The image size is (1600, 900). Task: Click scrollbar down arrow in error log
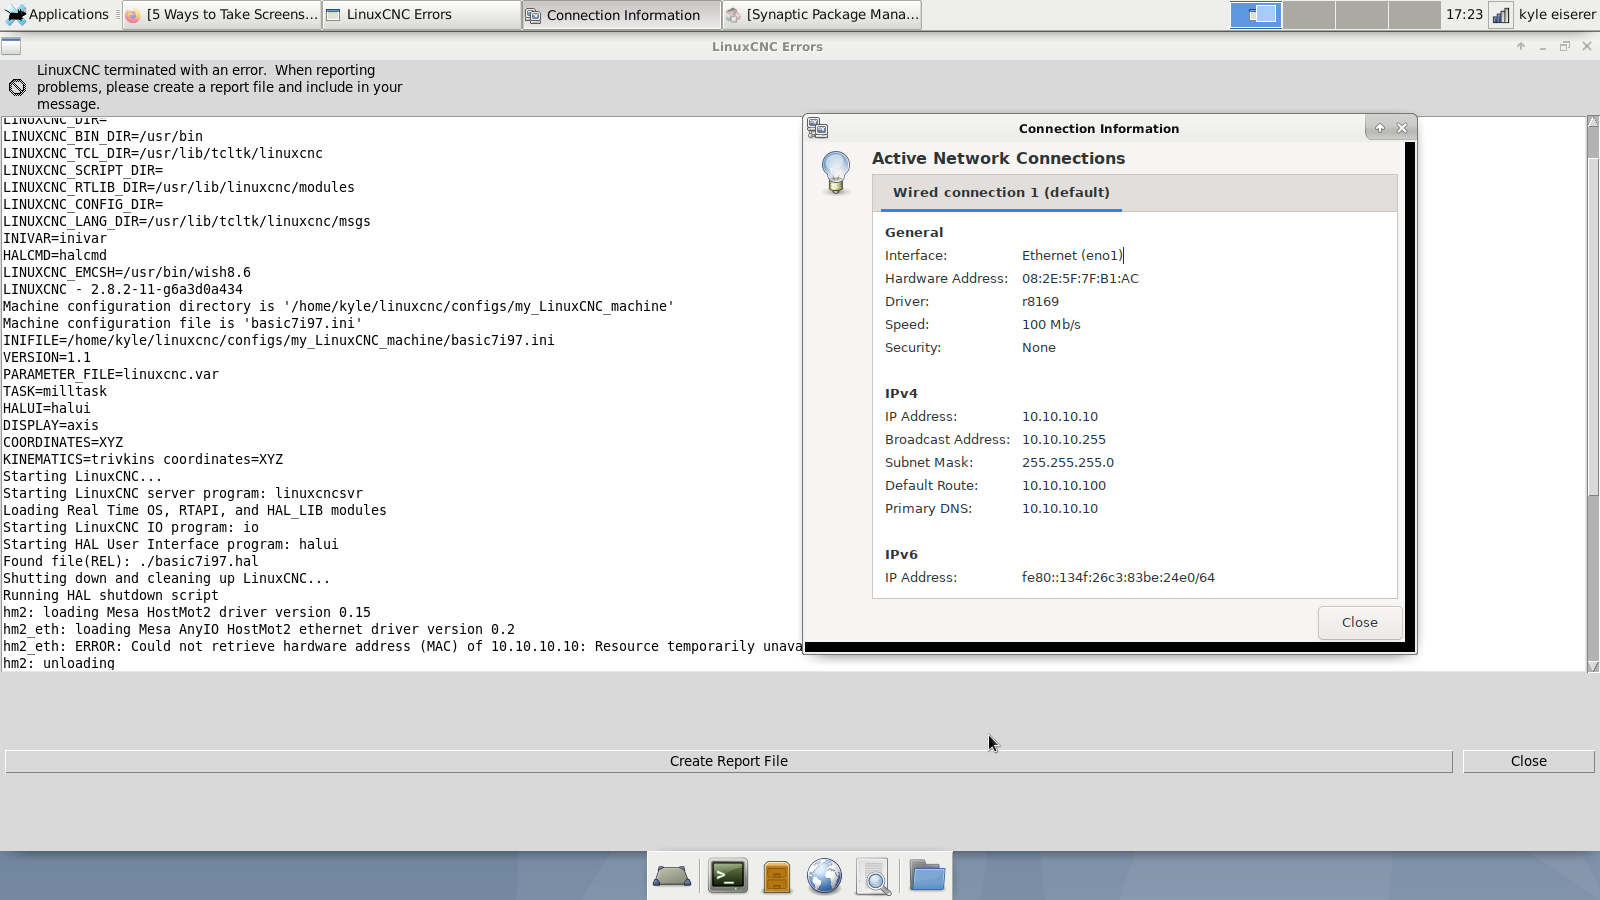click(x=1593, y=666)
